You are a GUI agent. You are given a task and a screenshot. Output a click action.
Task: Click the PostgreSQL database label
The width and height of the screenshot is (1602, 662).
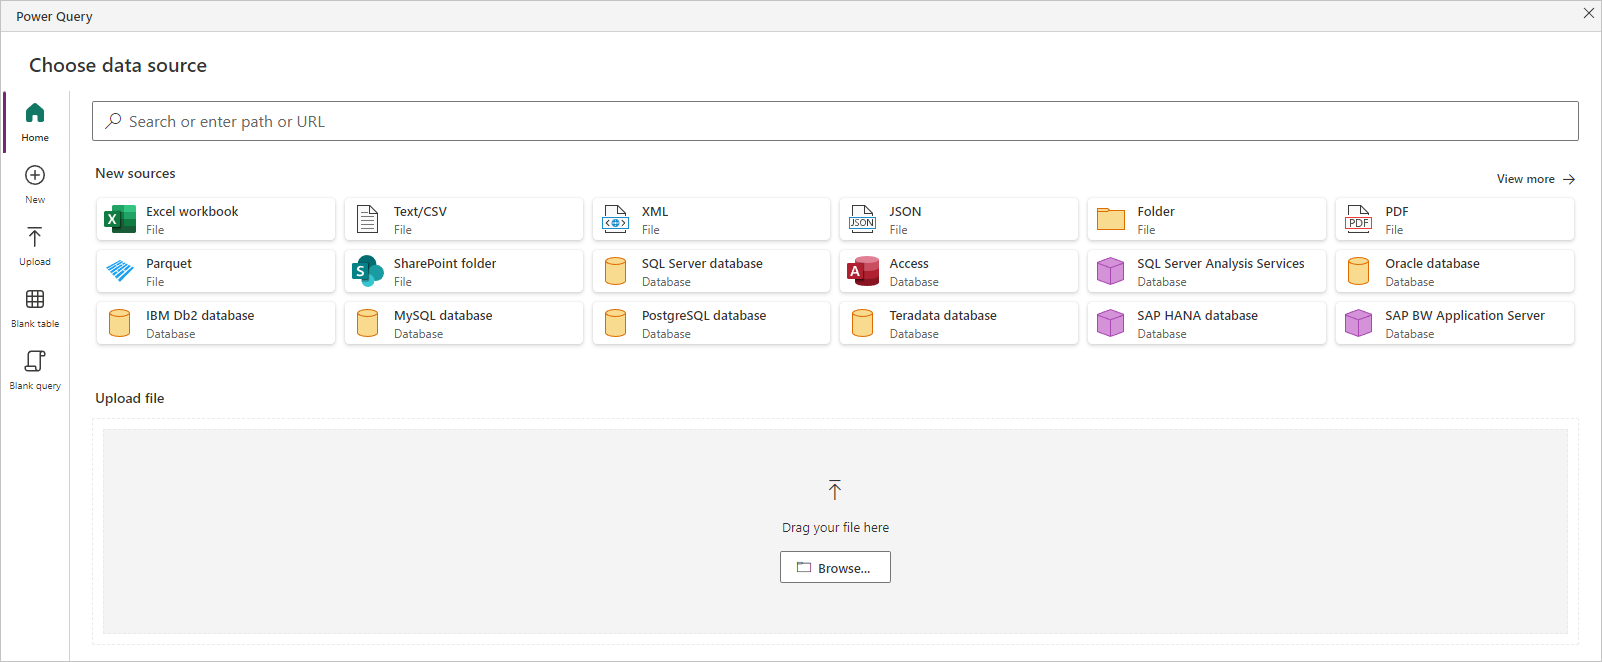click(x=704, y=315)
